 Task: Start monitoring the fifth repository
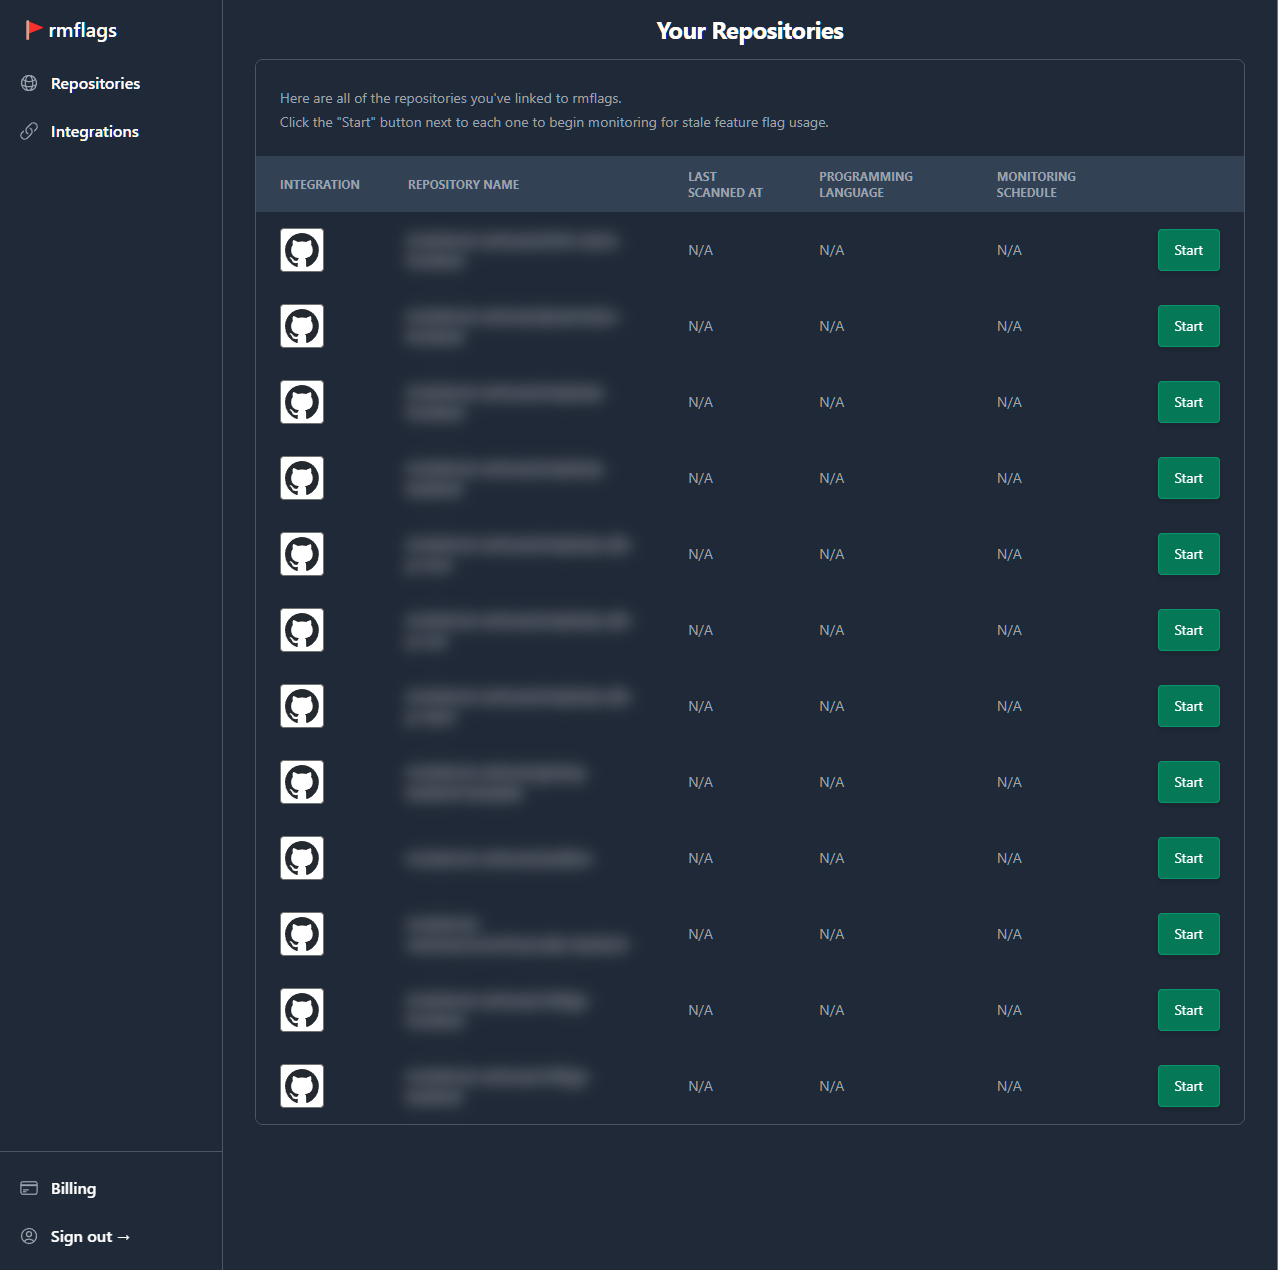[1188, 554]
